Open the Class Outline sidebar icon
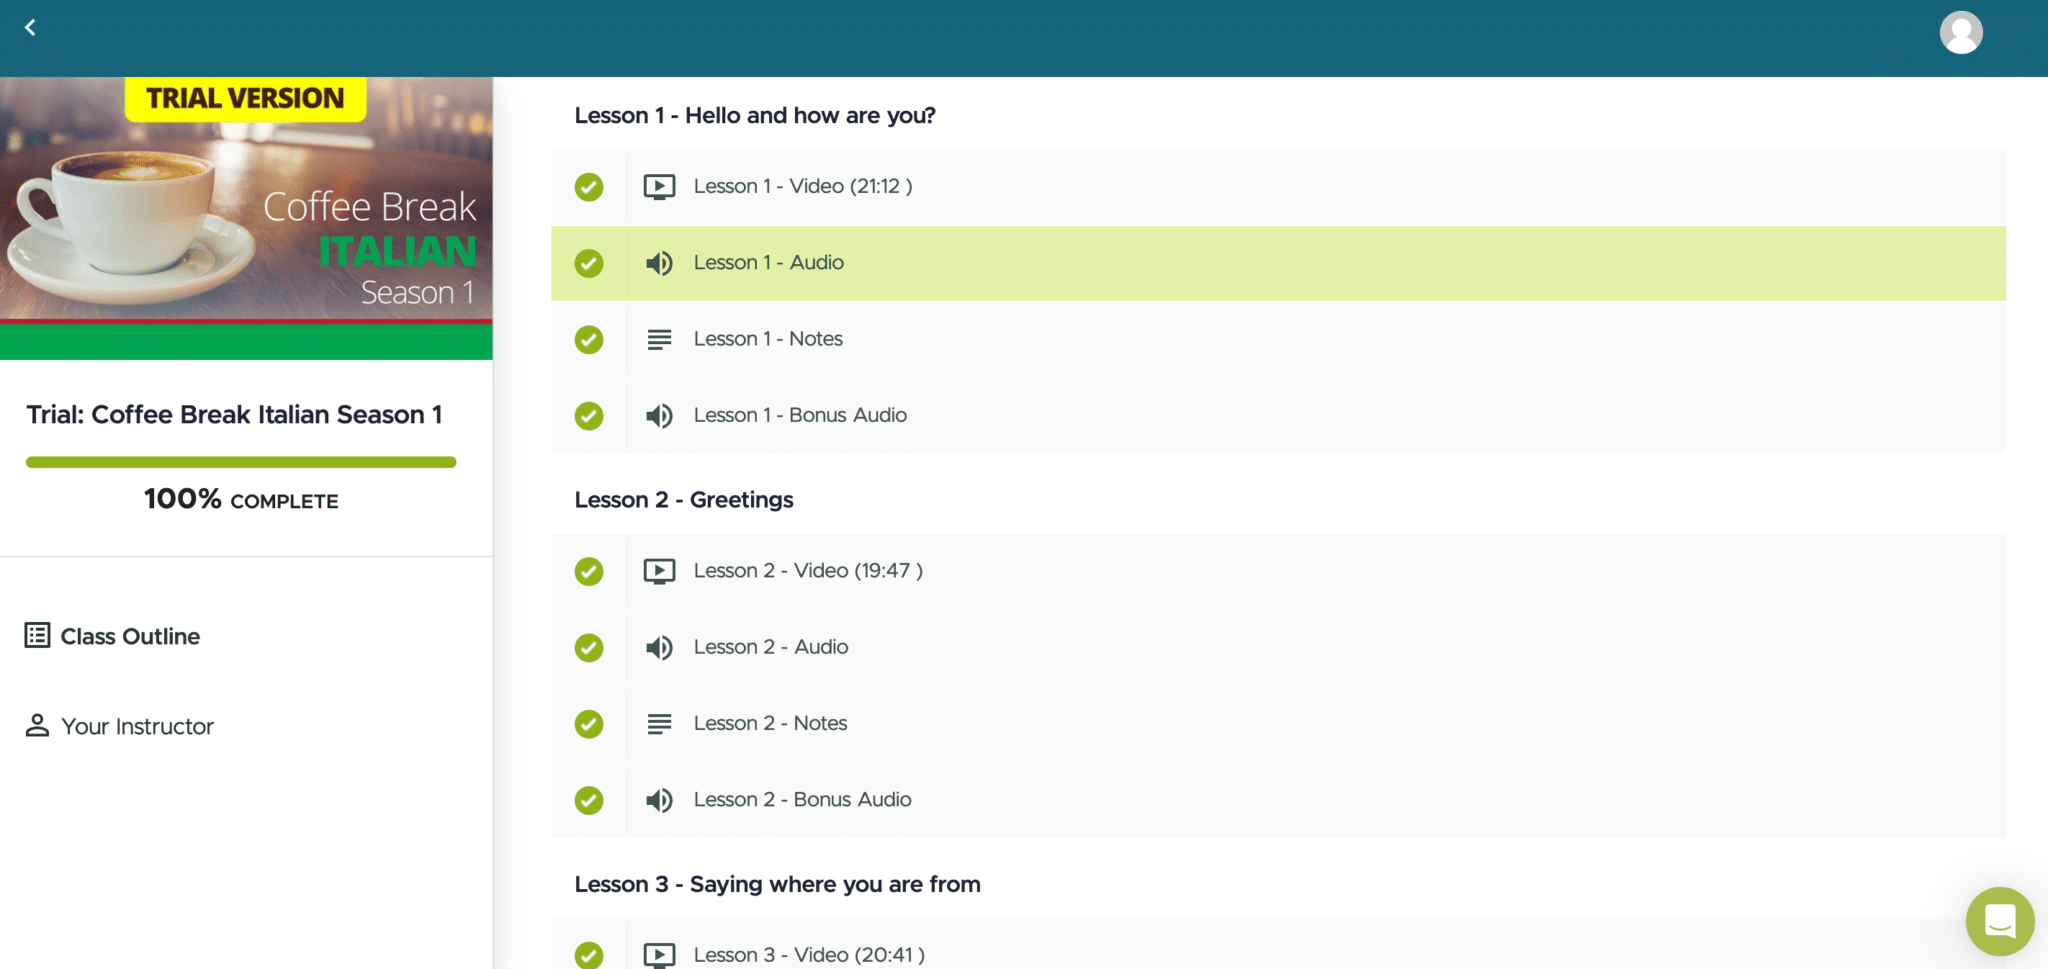The image size is (2048, 969). (x=36, y=635)
